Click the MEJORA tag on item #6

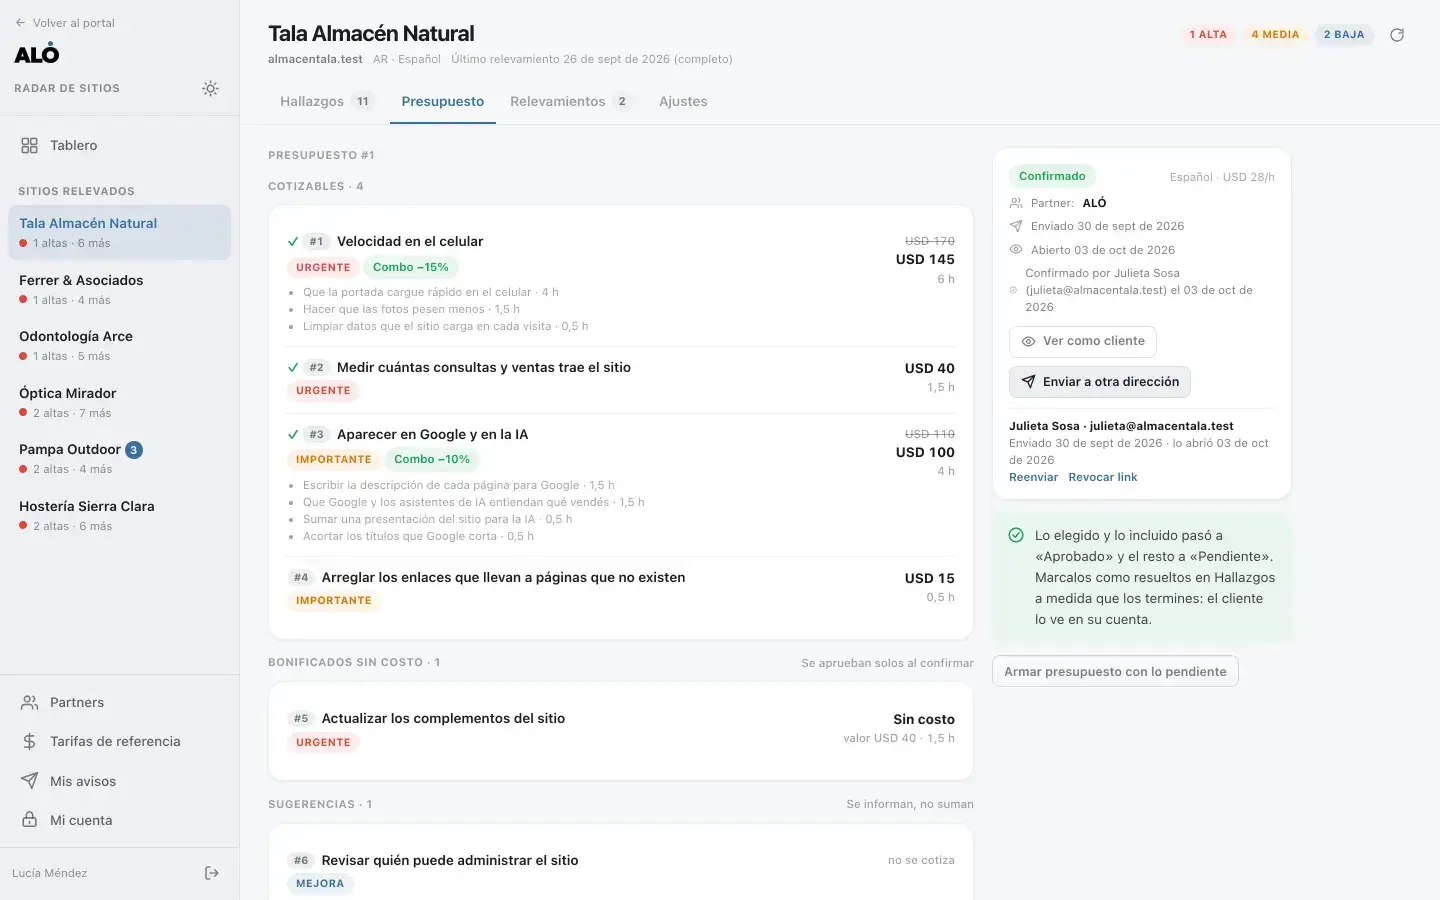click(x=320, y=884)
